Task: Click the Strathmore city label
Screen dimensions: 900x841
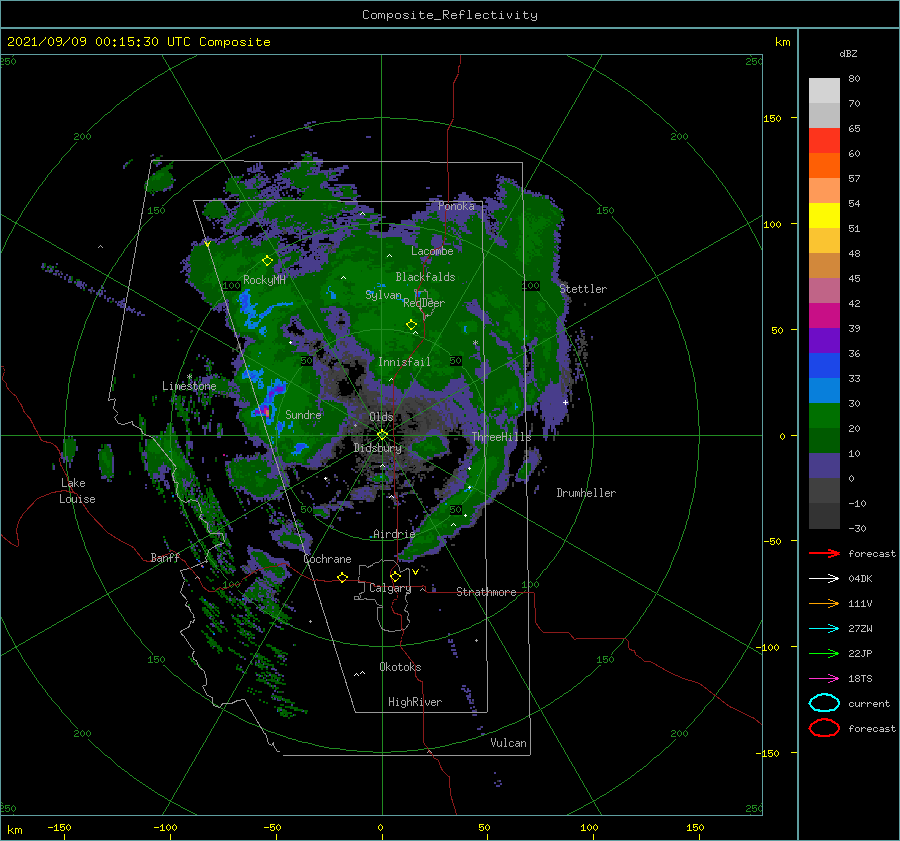Action: (486, 592)
